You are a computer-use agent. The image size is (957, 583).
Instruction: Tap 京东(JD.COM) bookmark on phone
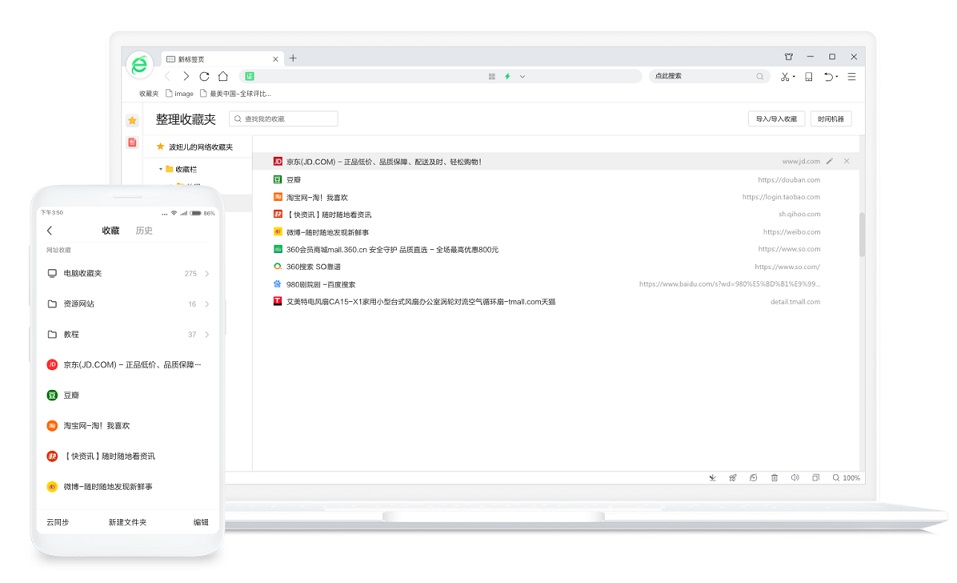click(128, 364)
